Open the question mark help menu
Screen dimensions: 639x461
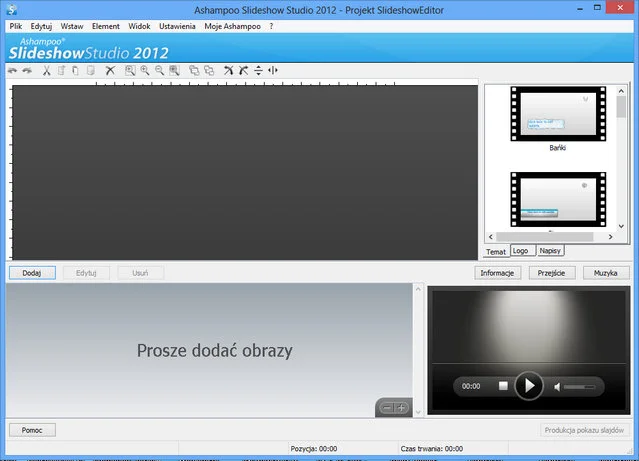coord(271,26)
